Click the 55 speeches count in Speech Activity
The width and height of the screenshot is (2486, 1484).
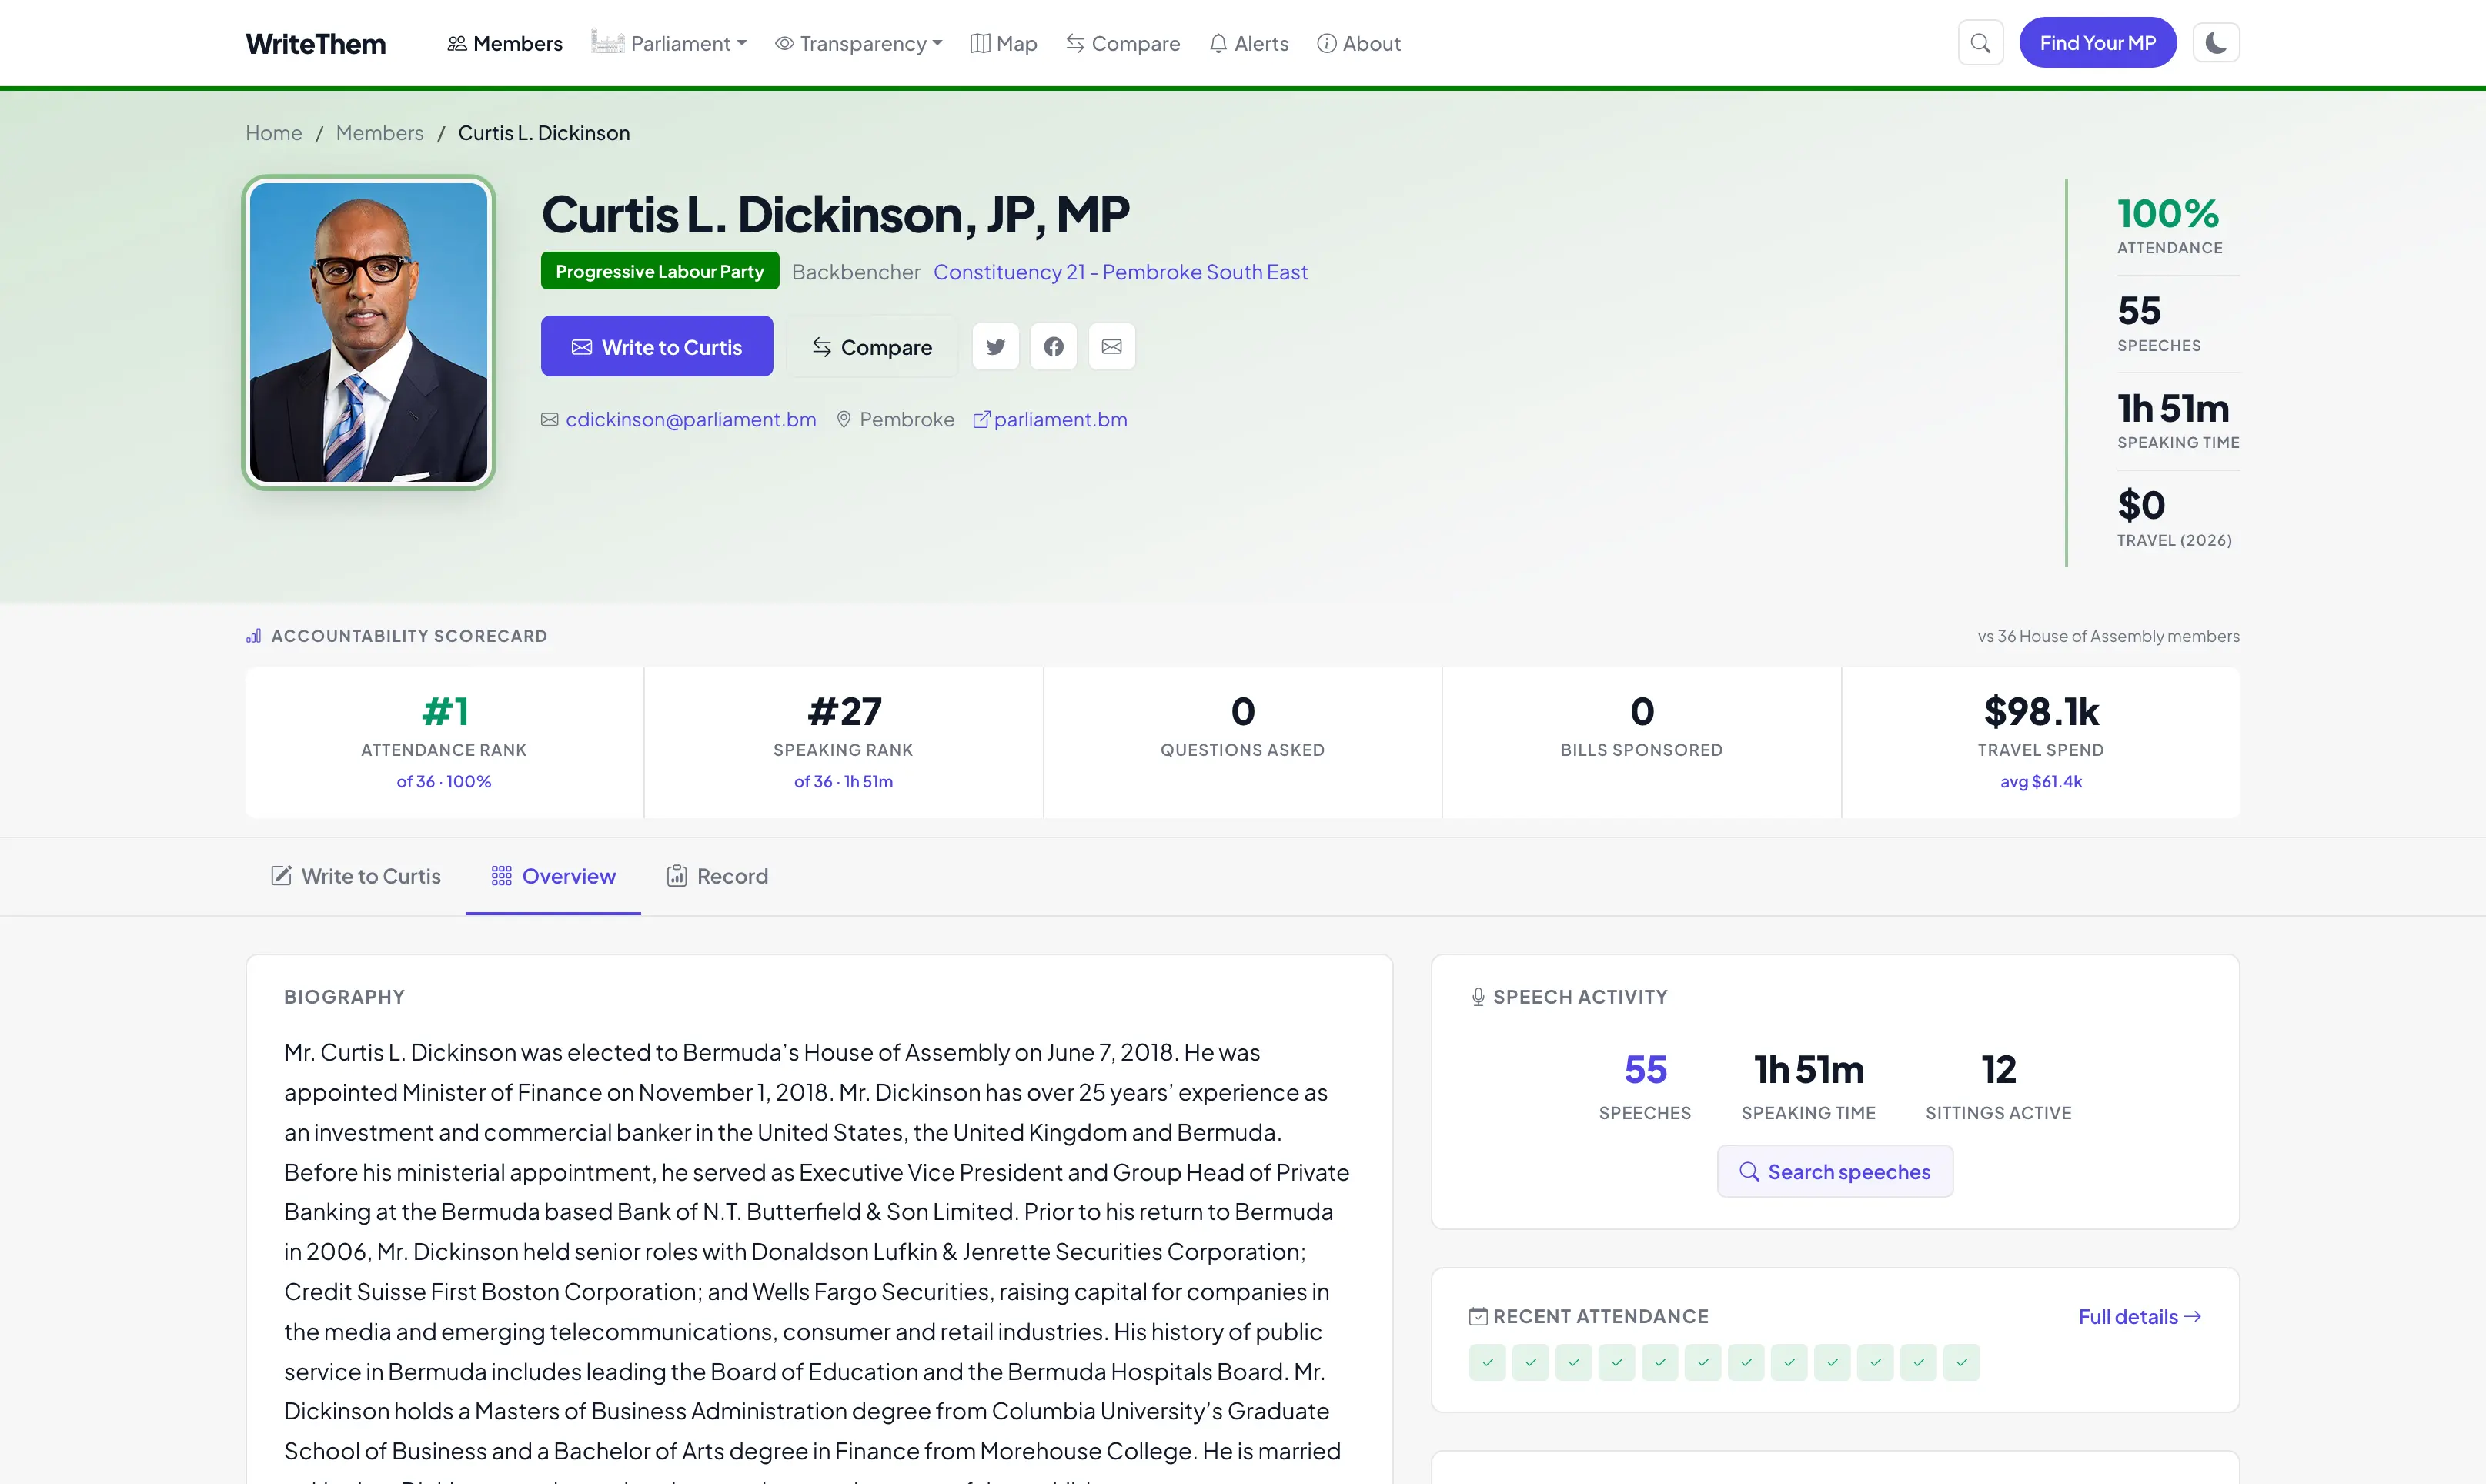pos(1645,1070)
